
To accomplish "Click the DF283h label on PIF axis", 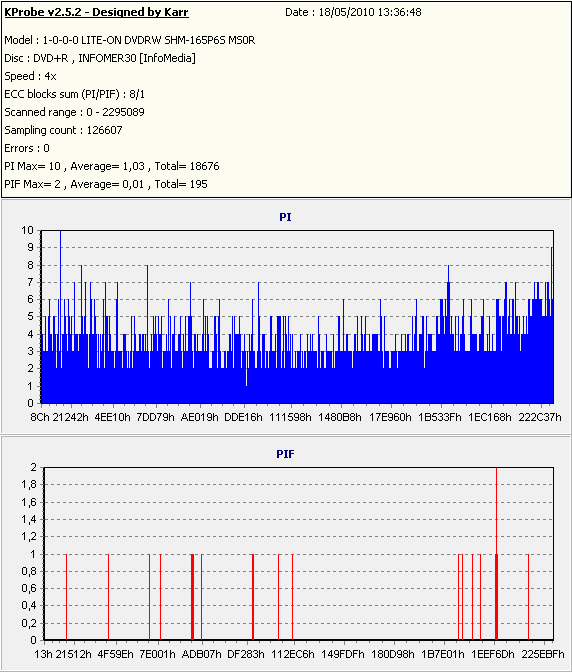I will click(246, 654).
